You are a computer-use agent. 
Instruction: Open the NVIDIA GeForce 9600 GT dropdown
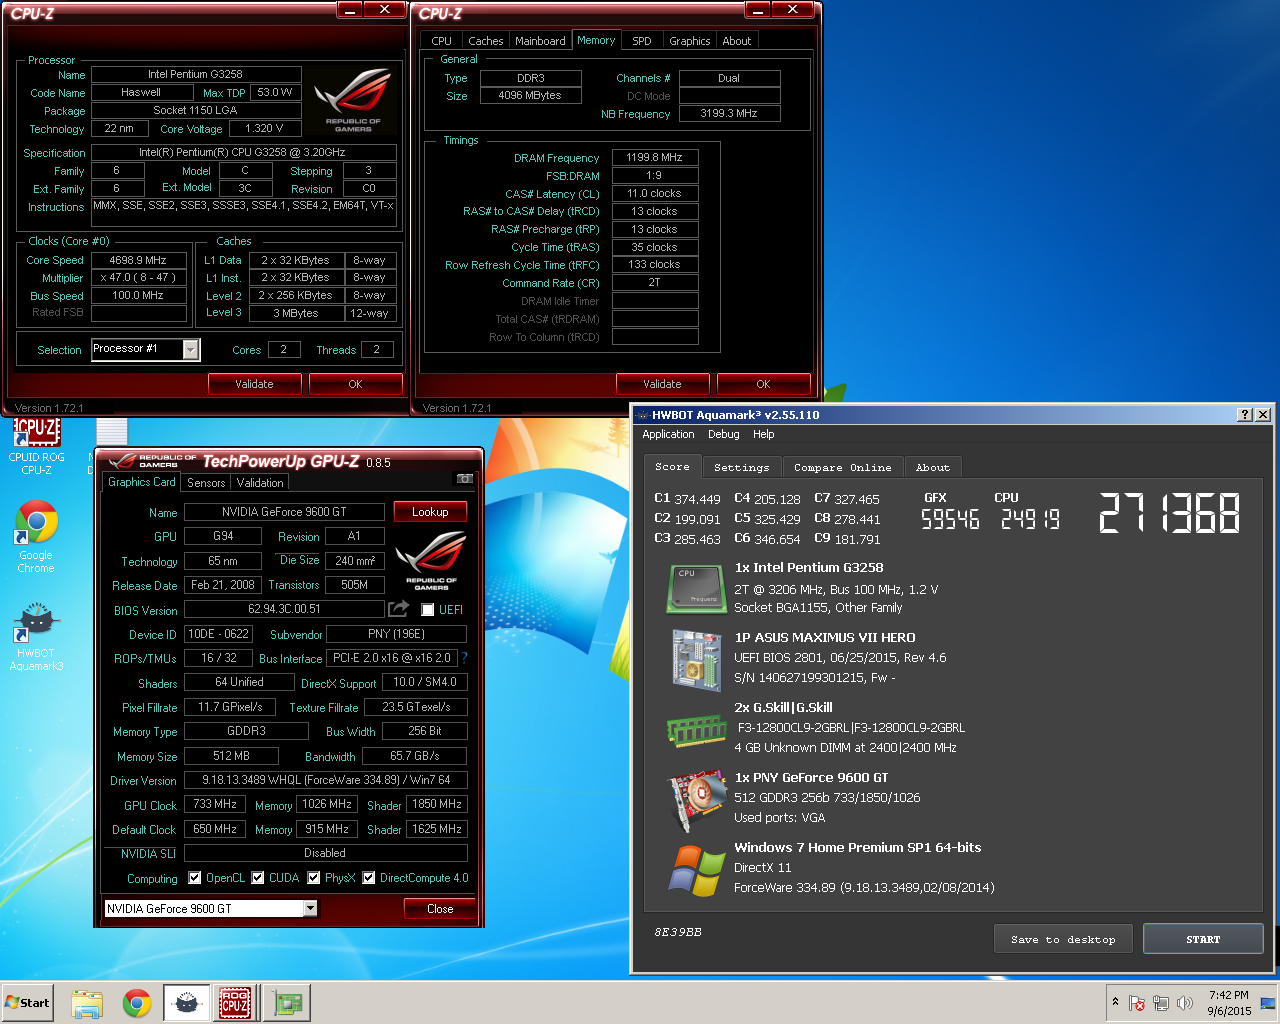pos(310,908)
